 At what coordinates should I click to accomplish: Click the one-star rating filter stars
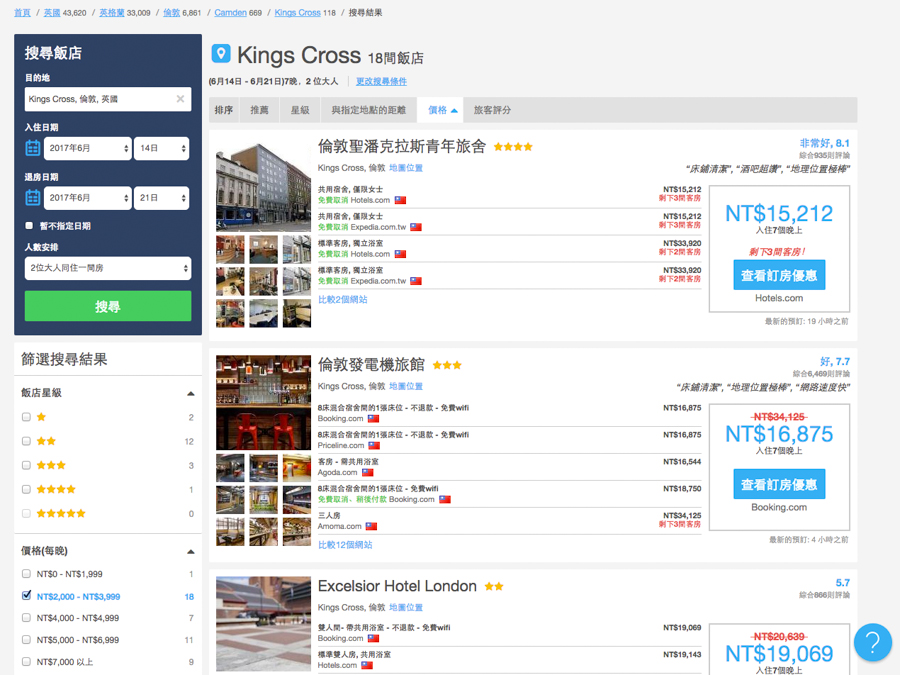click(41, 417)
